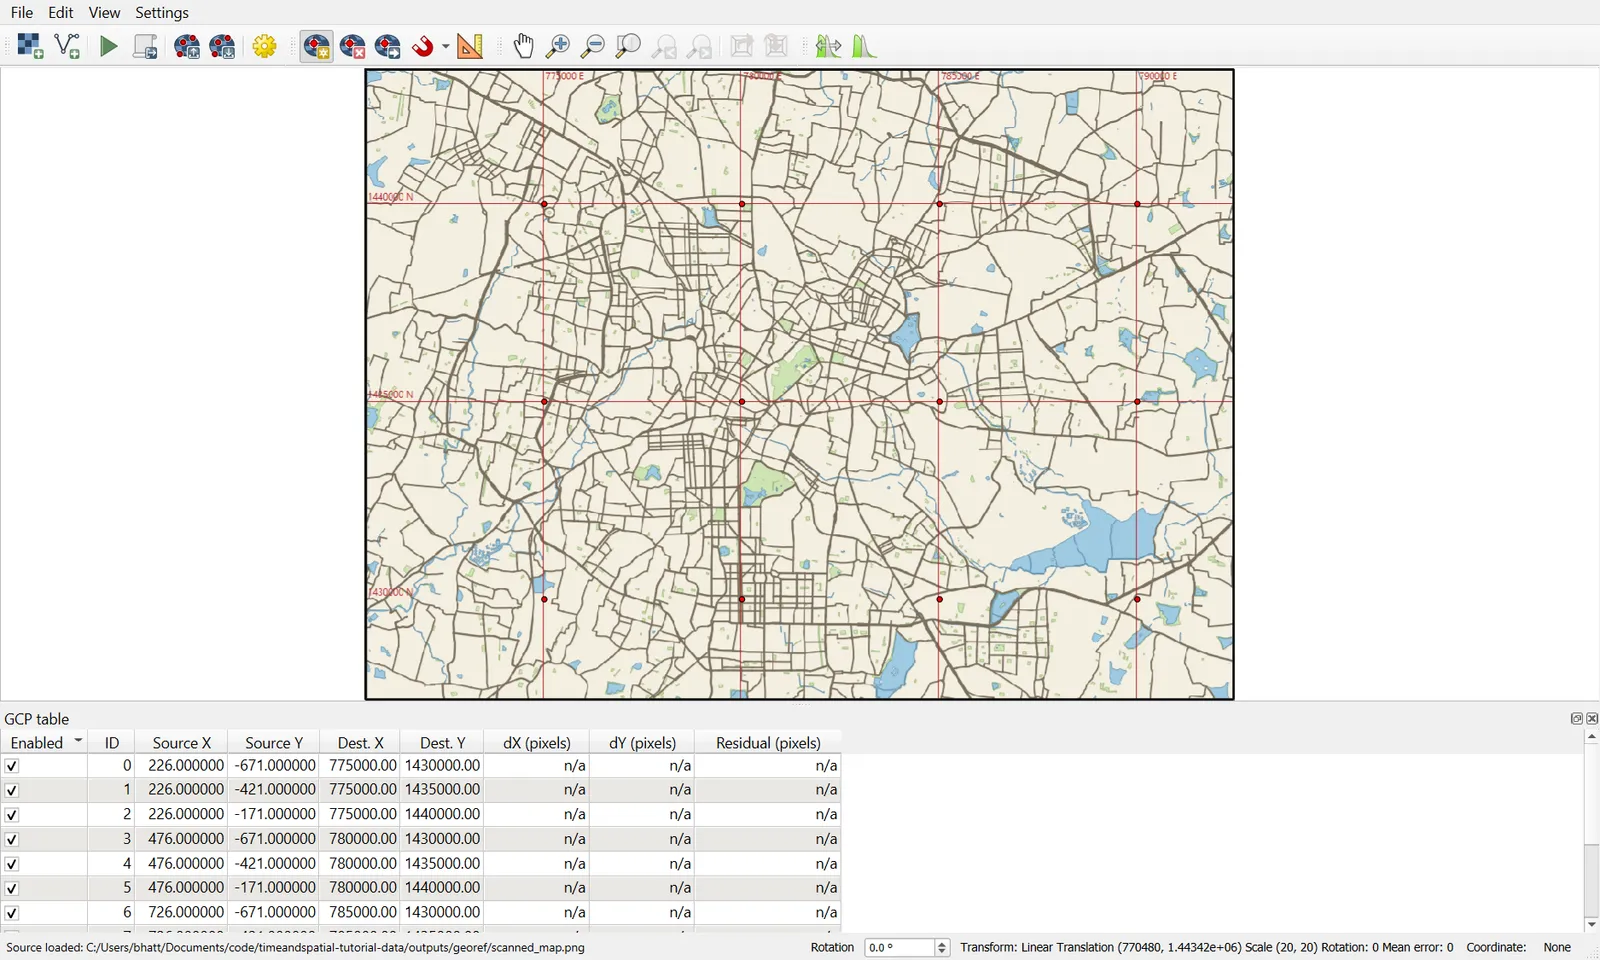This screenshot has width=1600, height=960.
Task: Click the Zoom Last icon
Action: click(664, 46)
